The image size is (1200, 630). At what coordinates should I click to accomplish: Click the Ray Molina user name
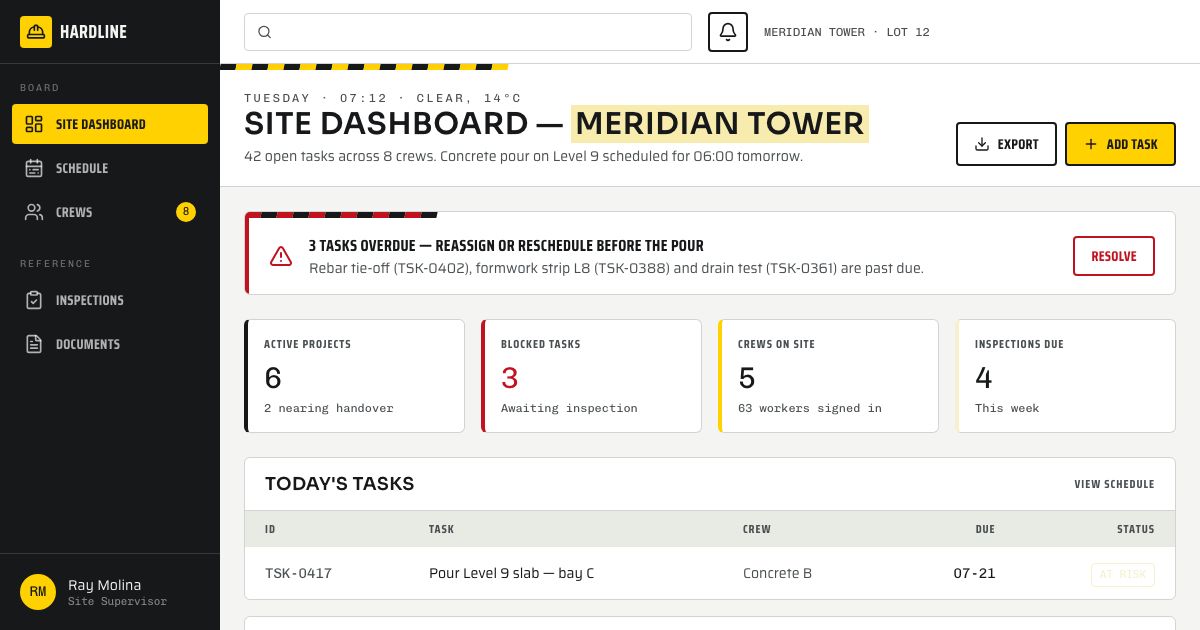[105, 585]
